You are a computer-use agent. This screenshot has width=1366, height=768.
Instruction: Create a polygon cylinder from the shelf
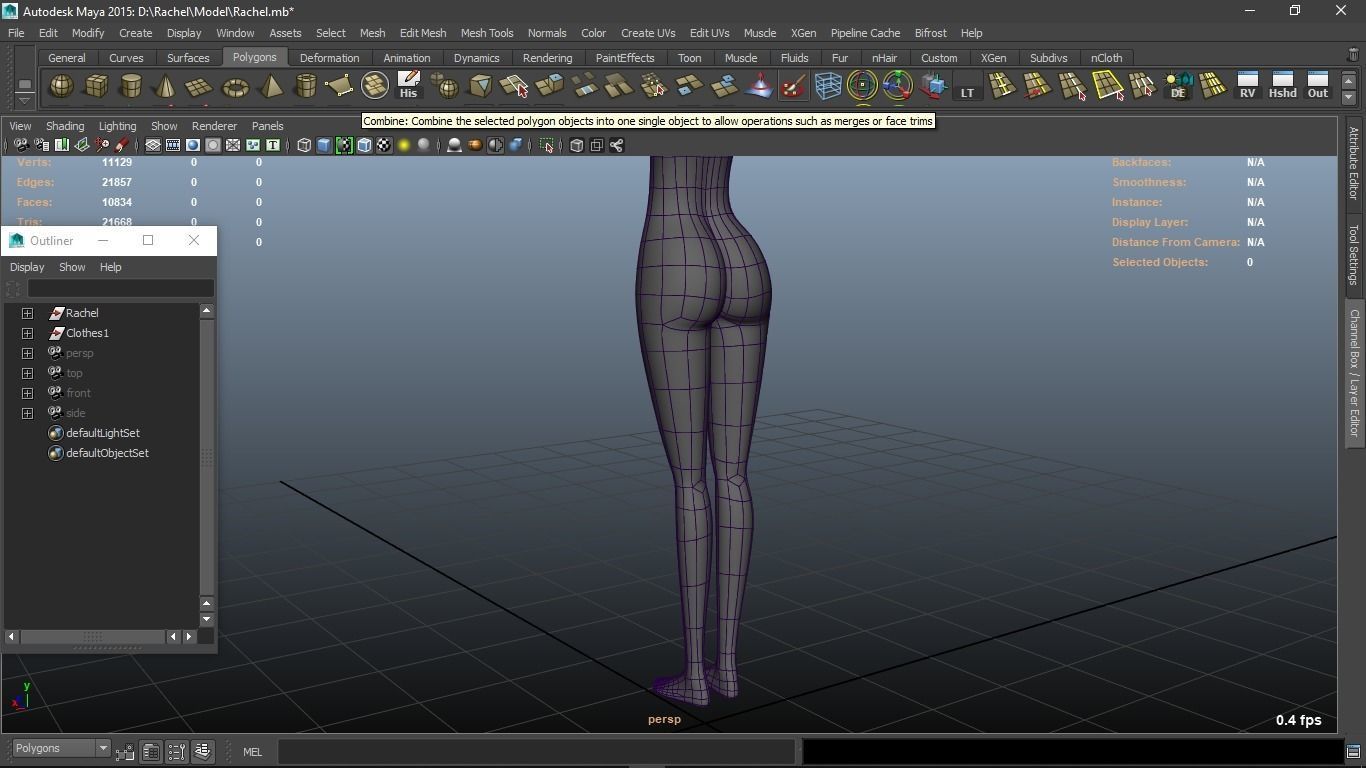130,86
